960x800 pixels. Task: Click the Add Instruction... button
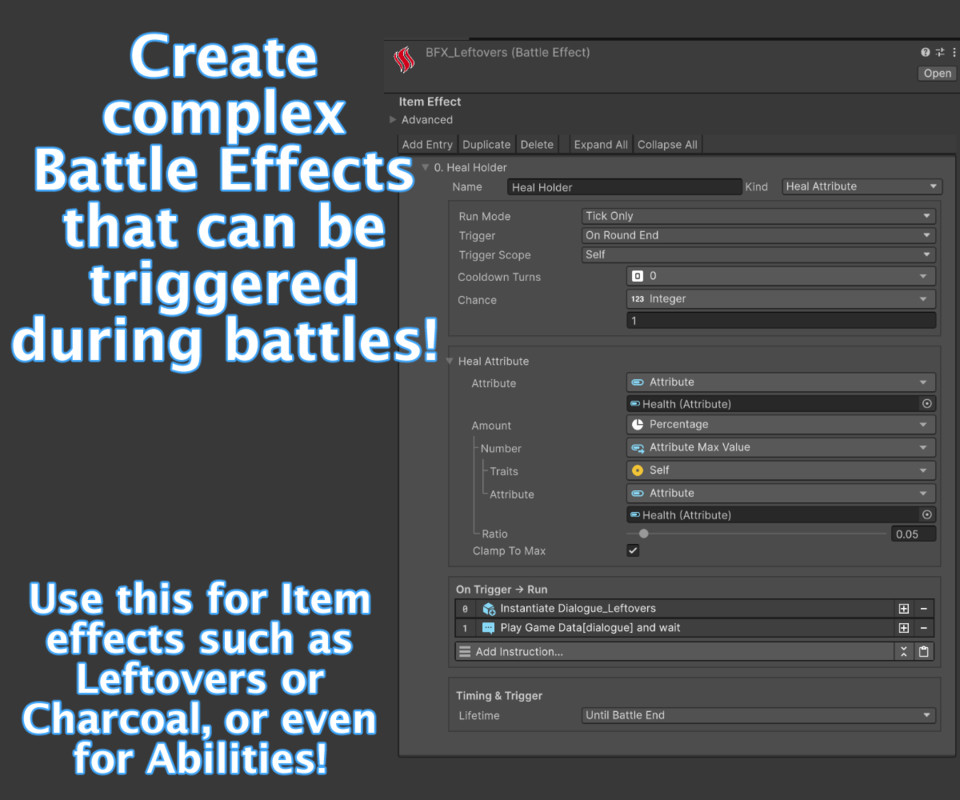[x=675, y=651]
